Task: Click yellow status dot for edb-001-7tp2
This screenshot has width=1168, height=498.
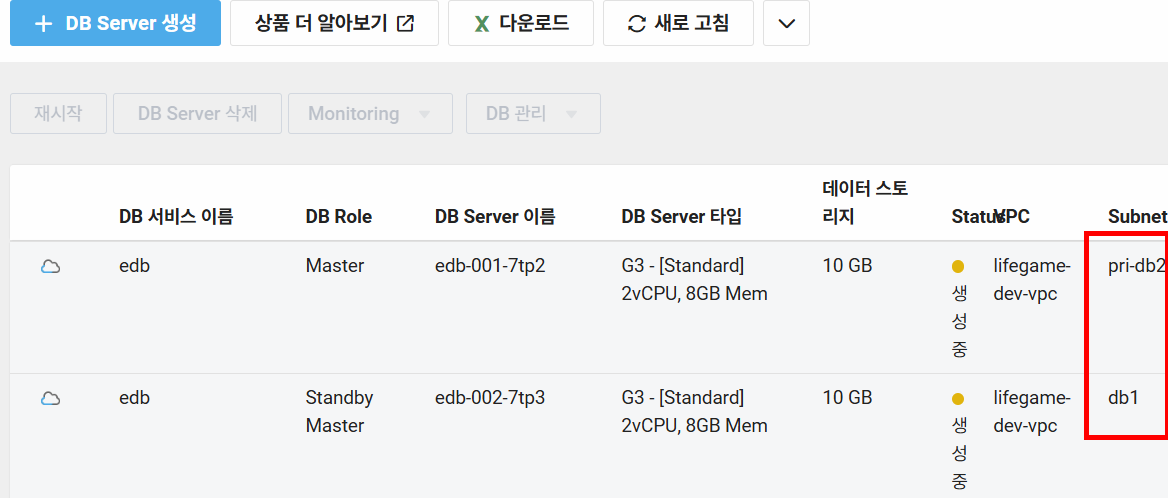Action: coord(958,267)
